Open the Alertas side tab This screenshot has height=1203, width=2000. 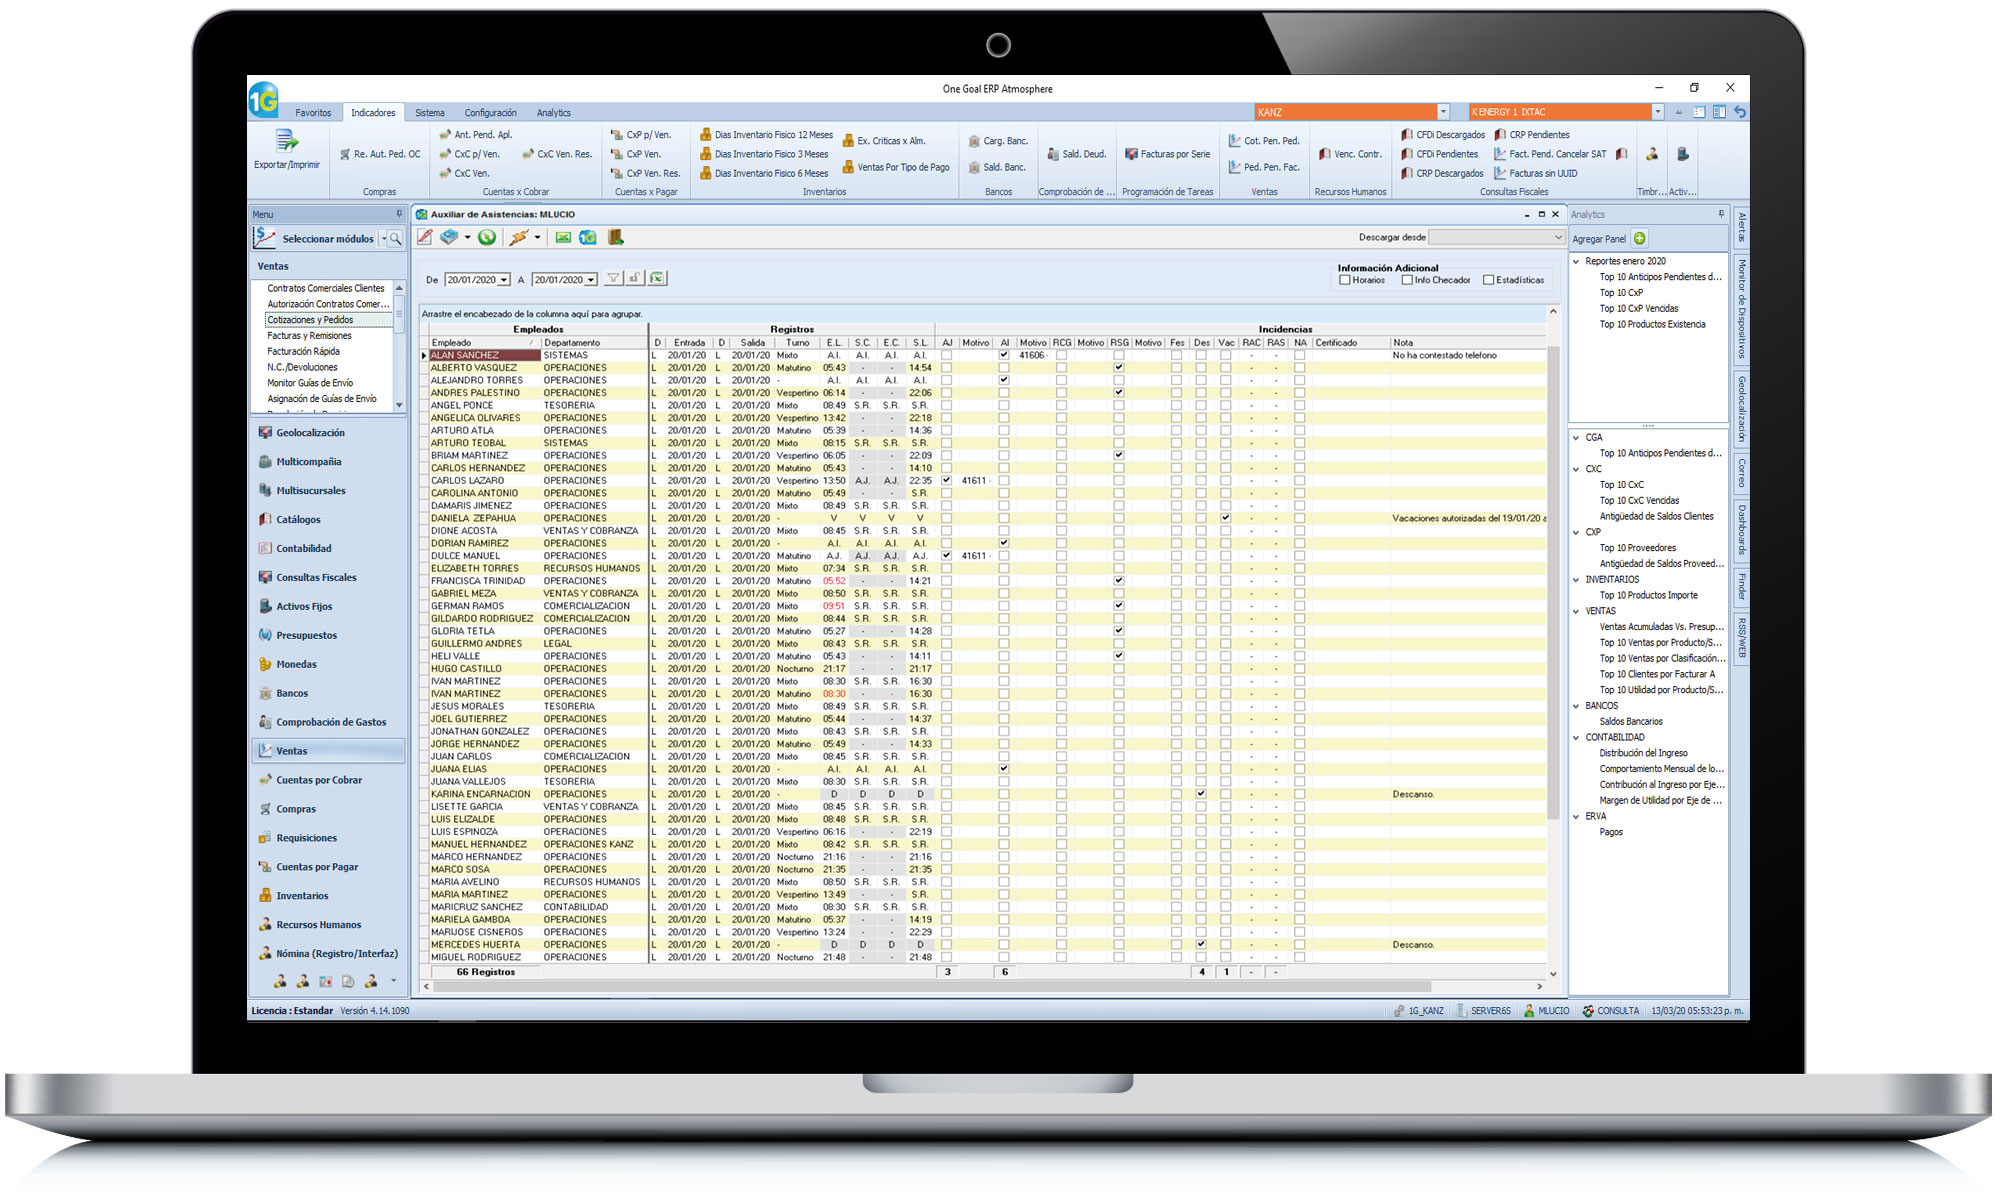pos(1741,227)
